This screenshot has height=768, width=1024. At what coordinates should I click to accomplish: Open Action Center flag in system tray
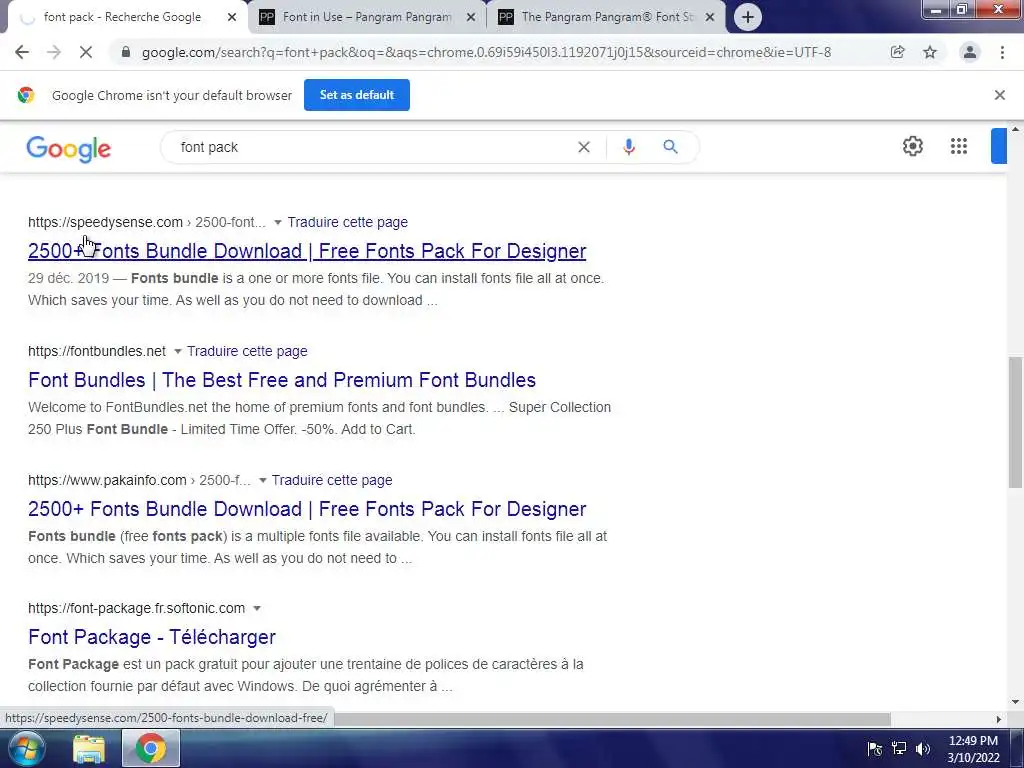coord(875,749)
